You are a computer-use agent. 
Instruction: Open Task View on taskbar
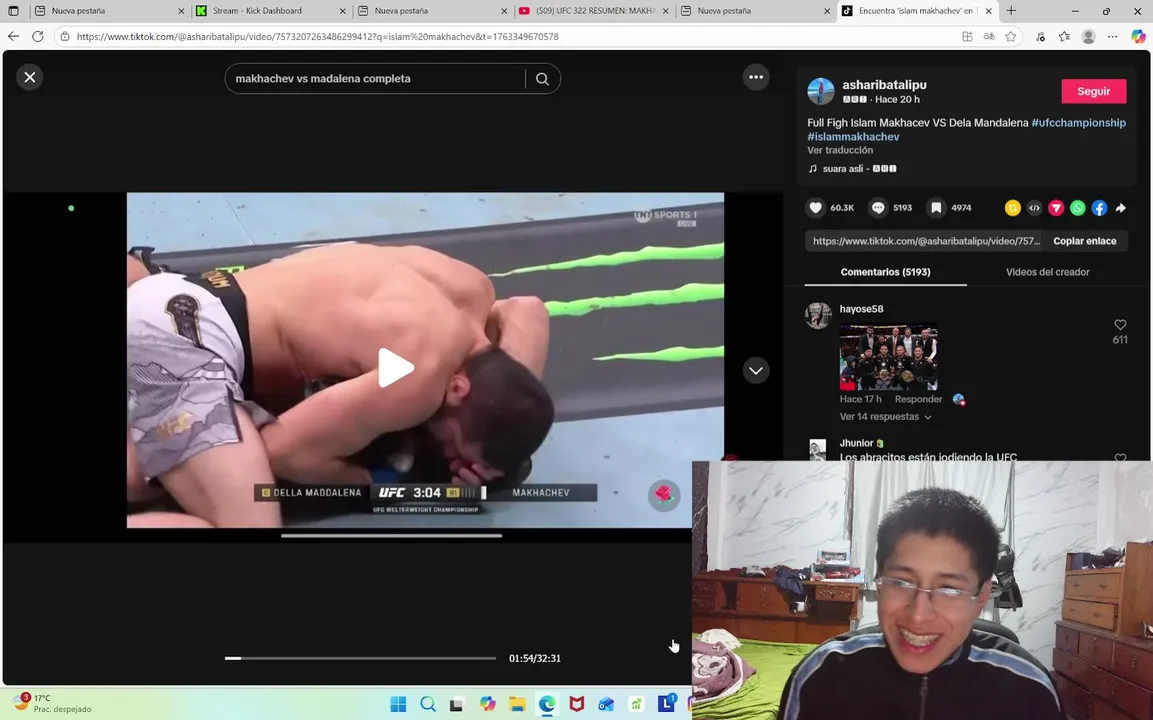tap(457, 704)
